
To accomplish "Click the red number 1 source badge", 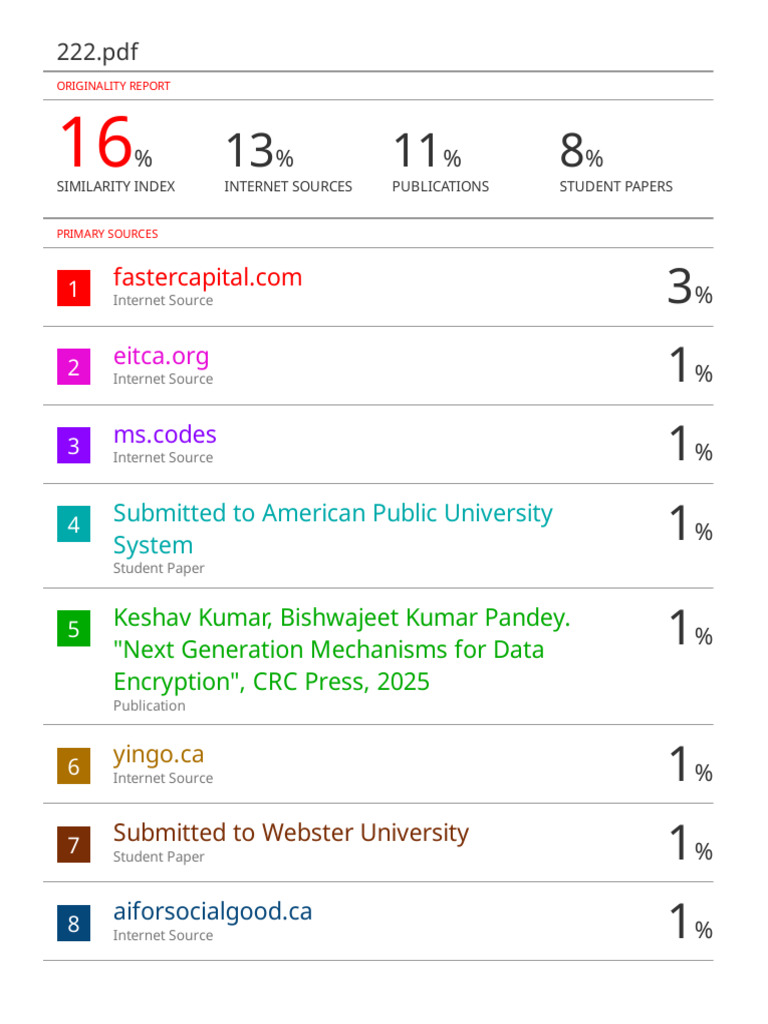I will 73,289.
